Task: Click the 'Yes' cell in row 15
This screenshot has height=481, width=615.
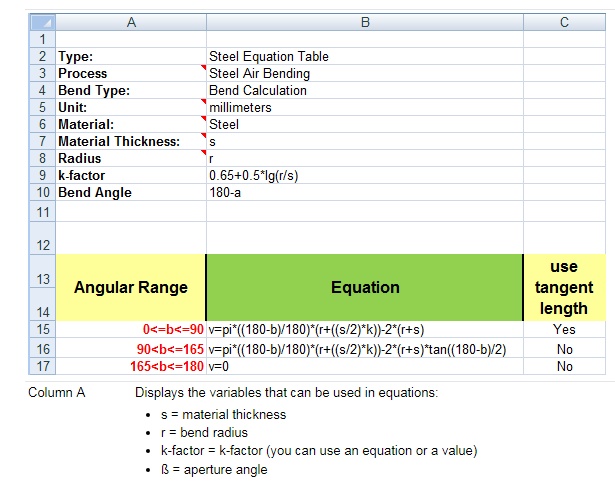Action: click(x=564, y=329)
